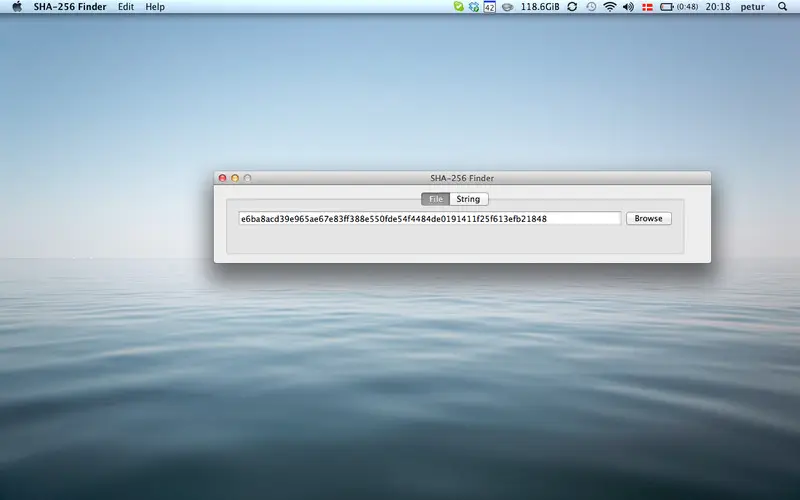The image size is (800, 500).
Task: Open Spotlight search magnifier
Action: tap(783, 7)
